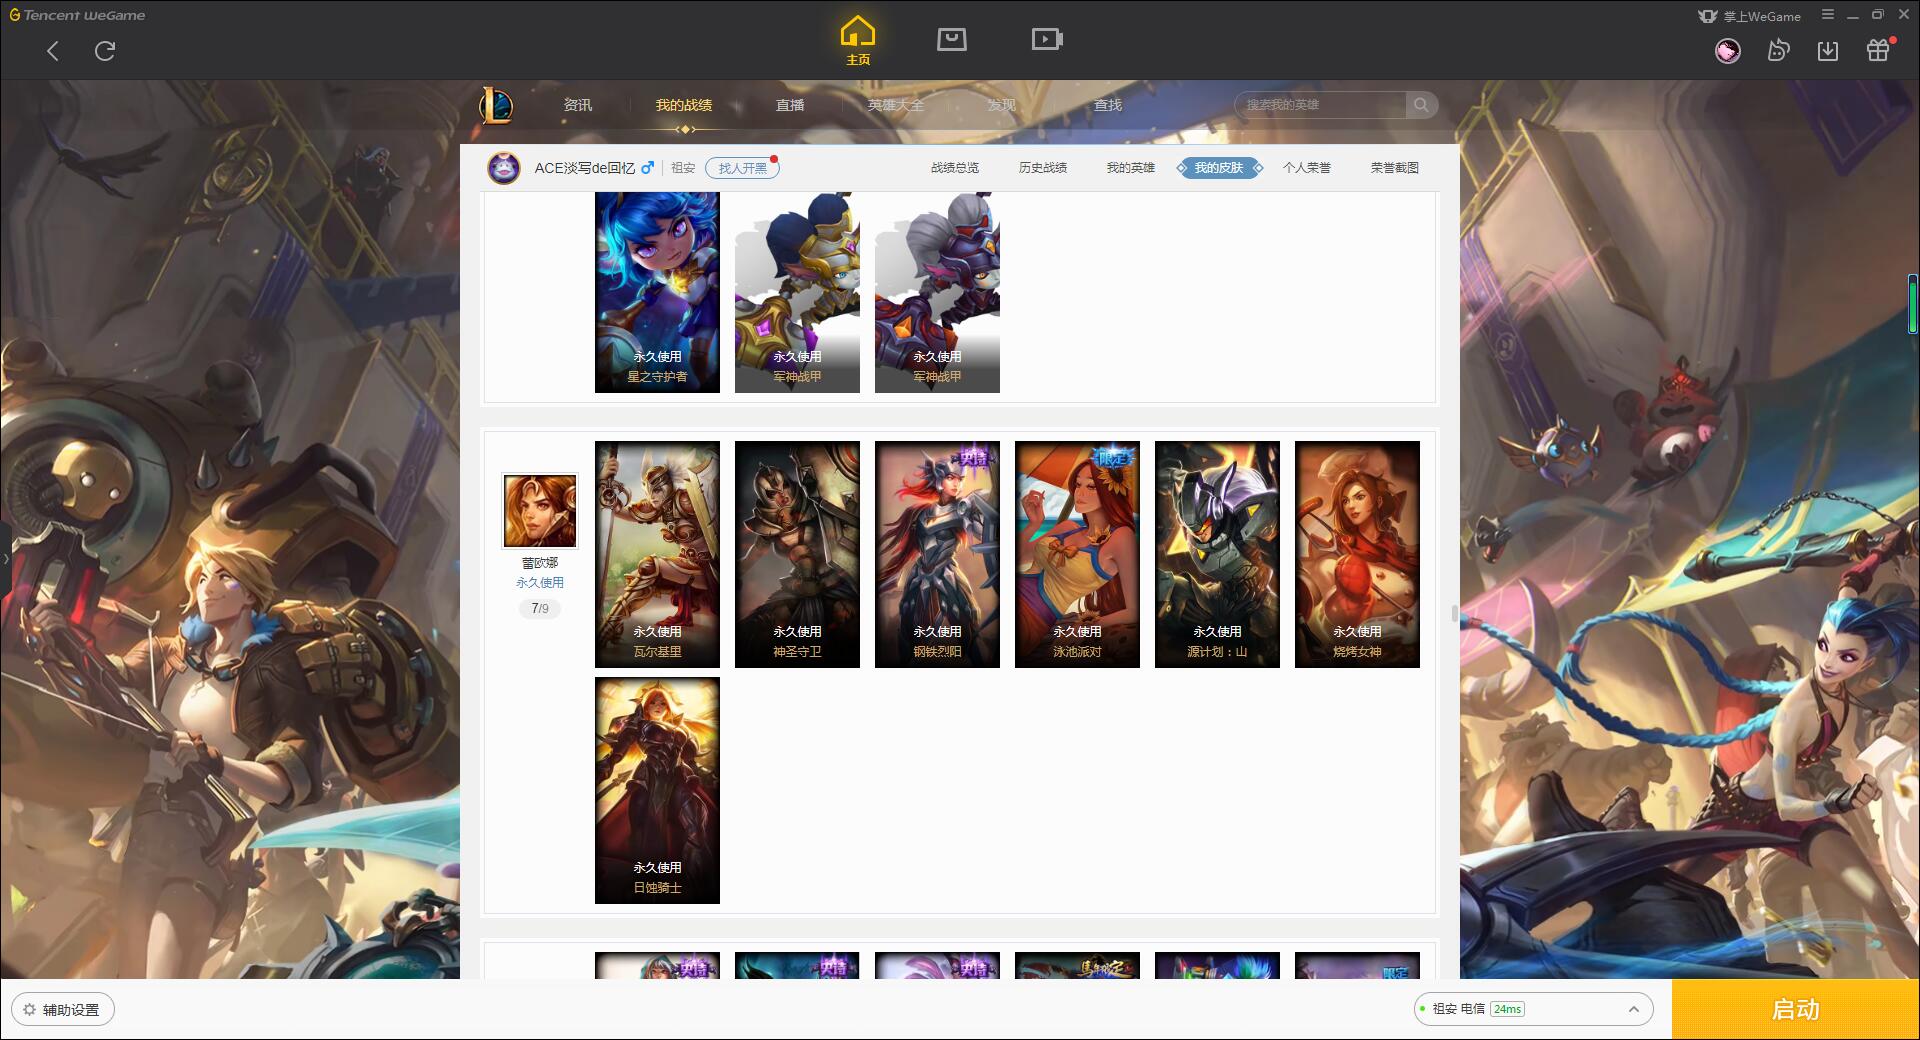Click the 星之守护者 skin card
This screenshot has width=1920, height=1040.
[657, 292]
